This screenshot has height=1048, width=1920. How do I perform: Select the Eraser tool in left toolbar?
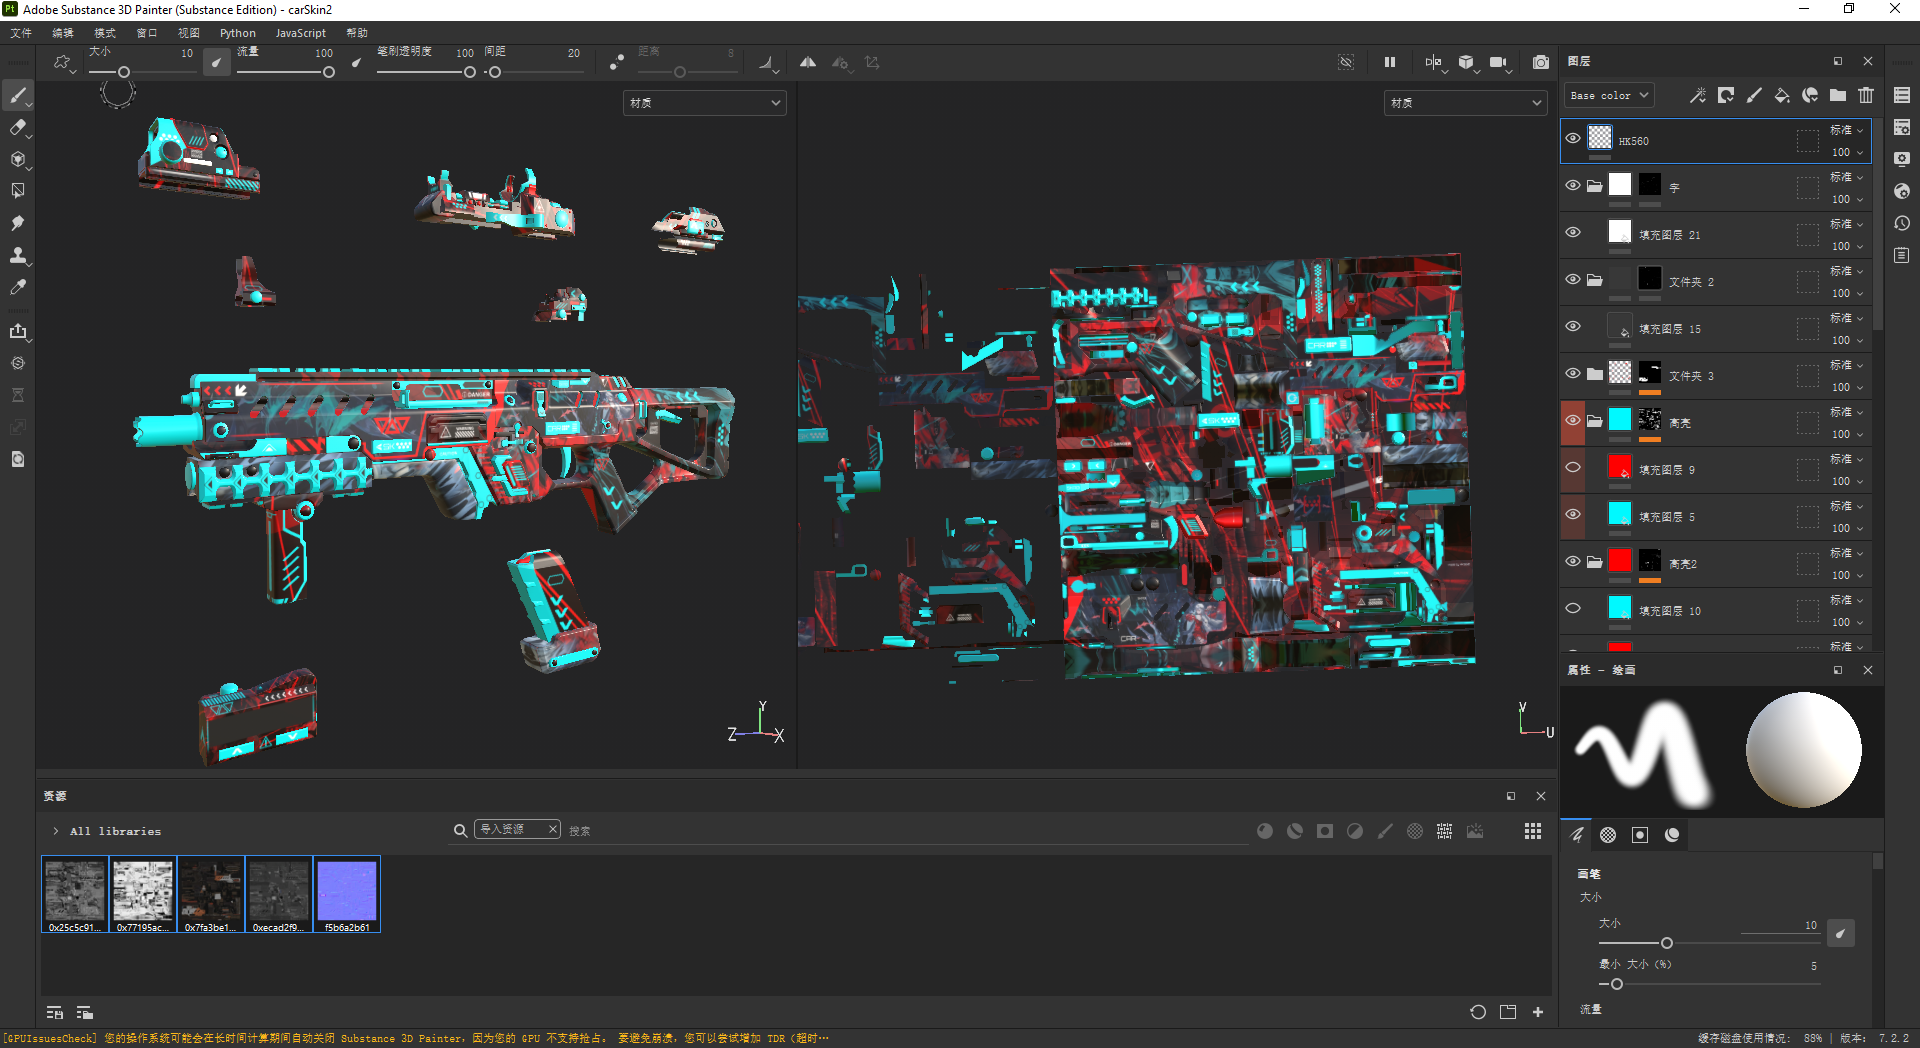17,127
